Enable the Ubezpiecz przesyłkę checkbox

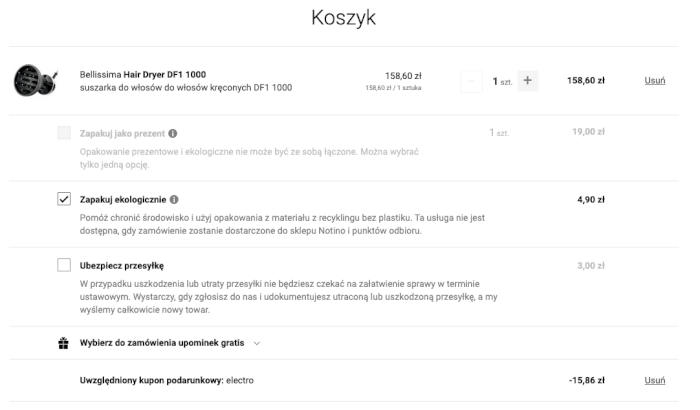[x=64, y=265]
